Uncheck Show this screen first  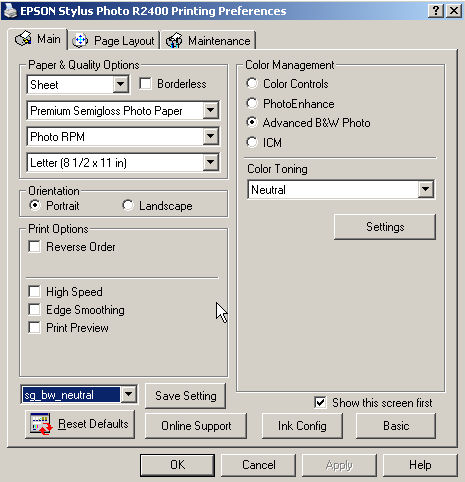tap(320, 403)
